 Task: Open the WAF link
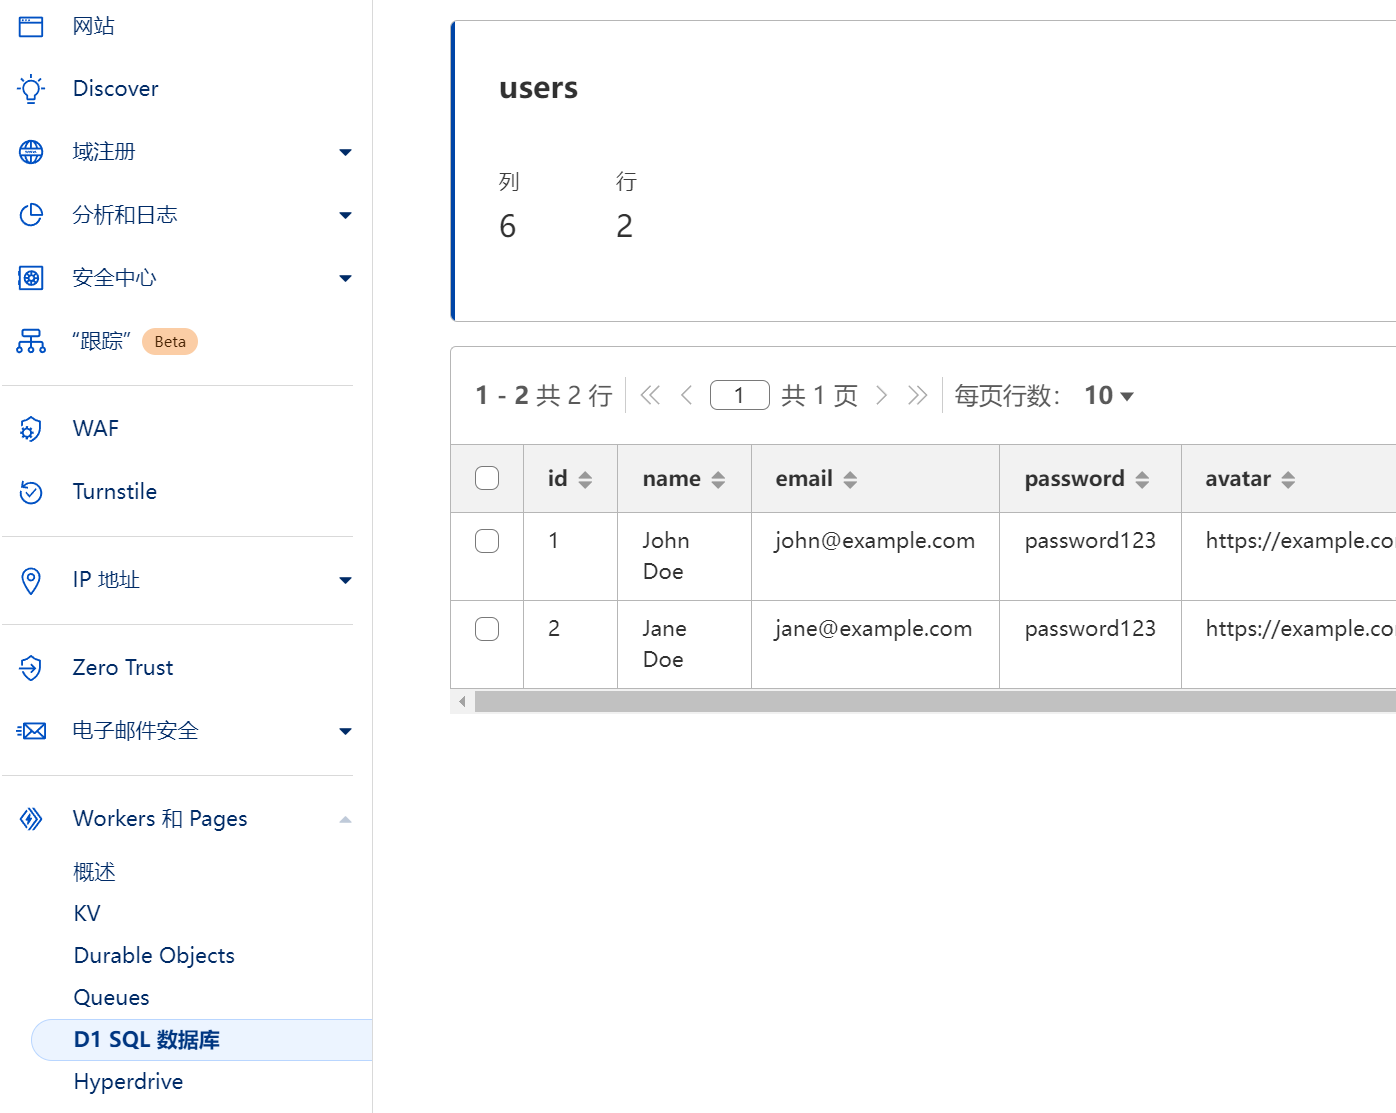(96, 429)
